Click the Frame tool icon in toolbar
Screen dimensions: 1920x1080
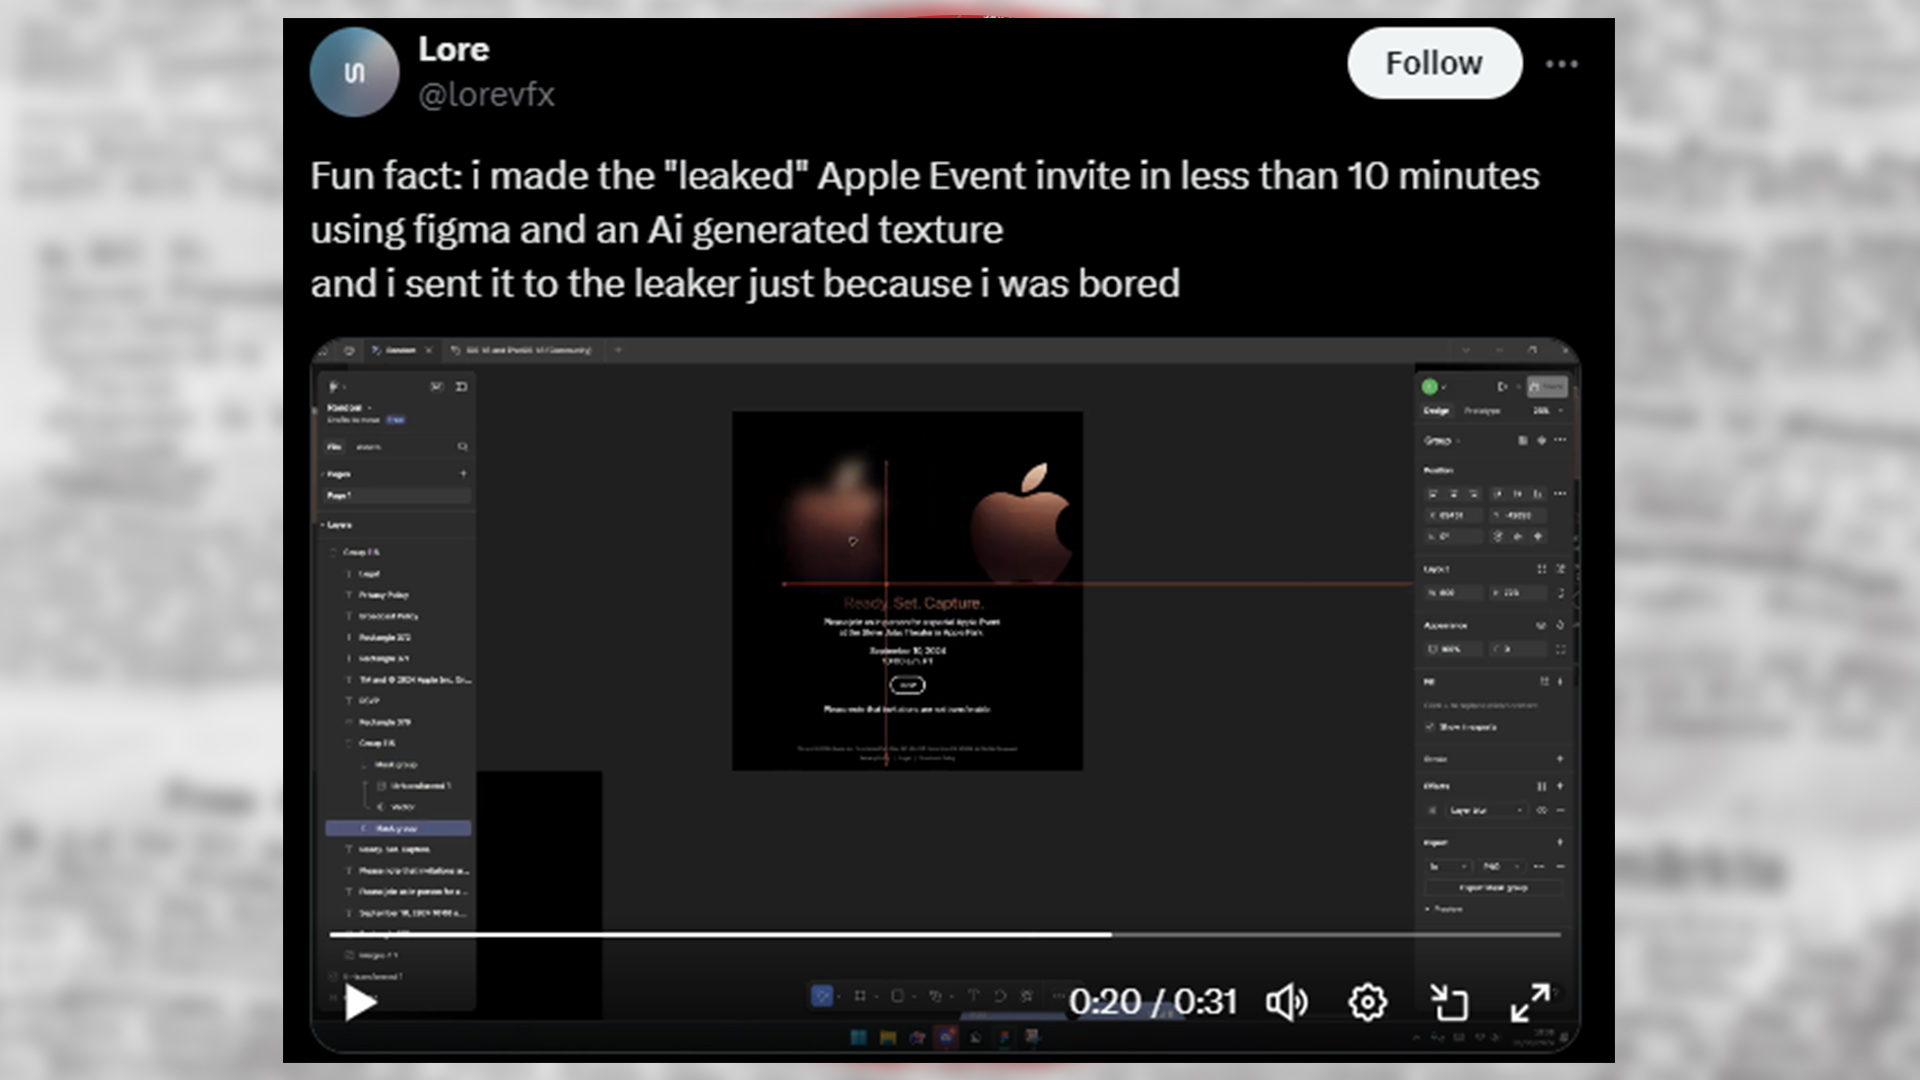[x=860, y=997]
